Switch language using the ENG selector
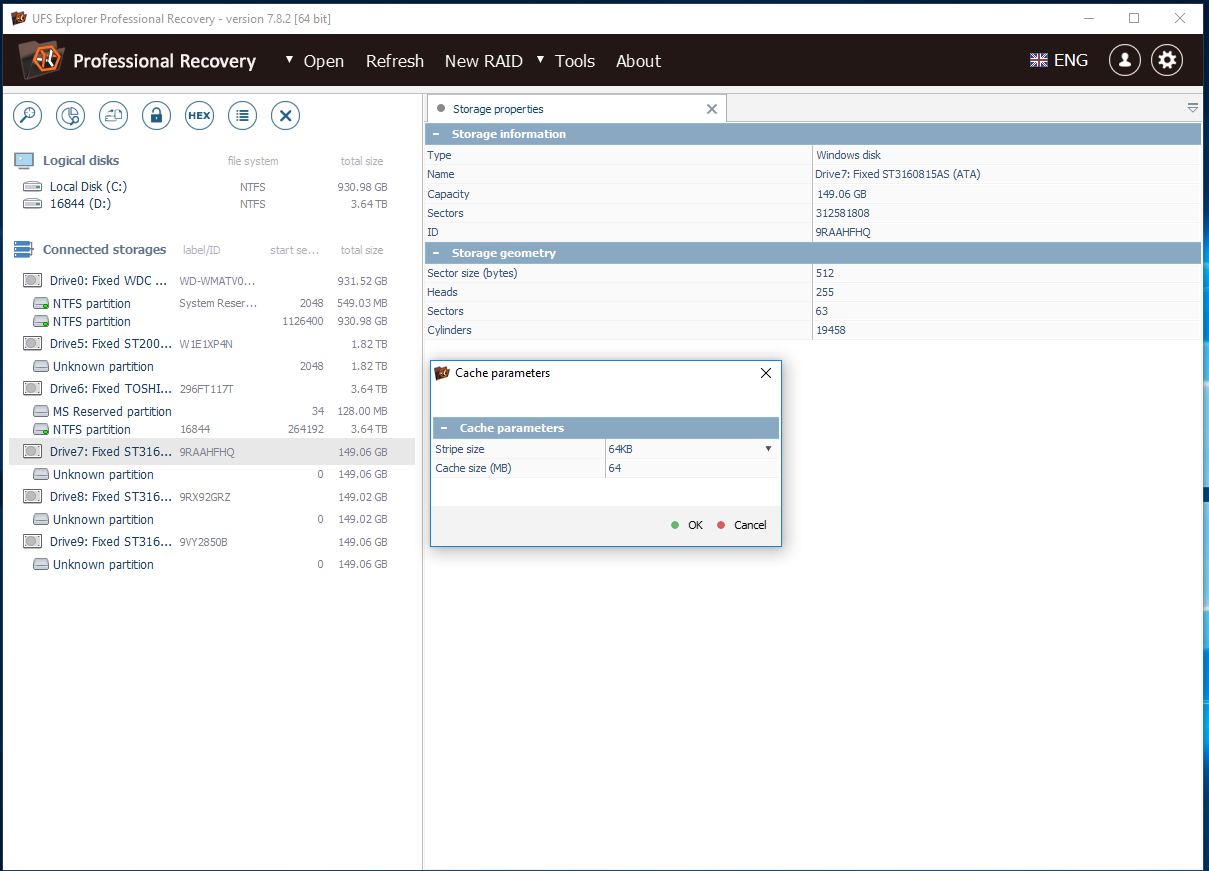Viewport: 1209px width, 871px height. coord(1059,60)
